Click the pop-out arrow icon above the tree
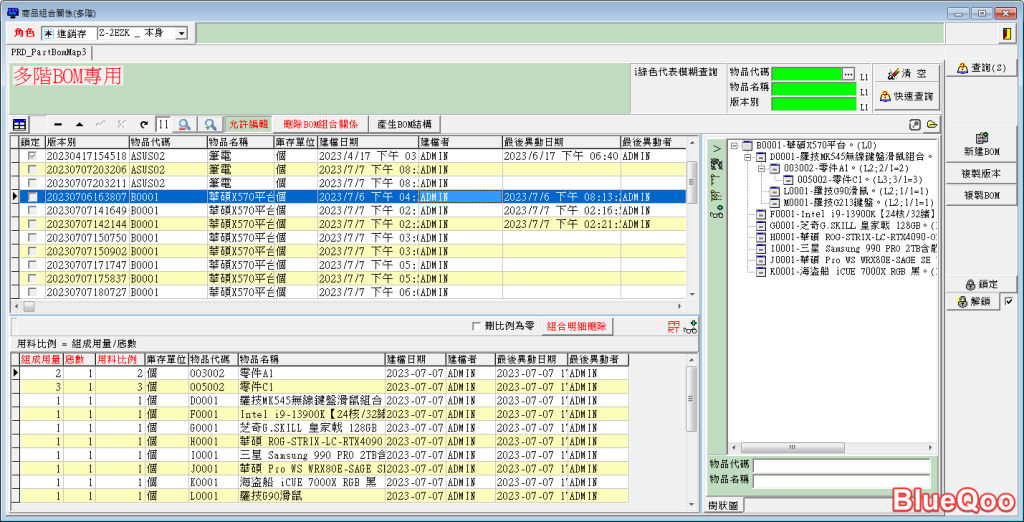The width and height of the screenshot is (1024, 522). pos(914,124)
